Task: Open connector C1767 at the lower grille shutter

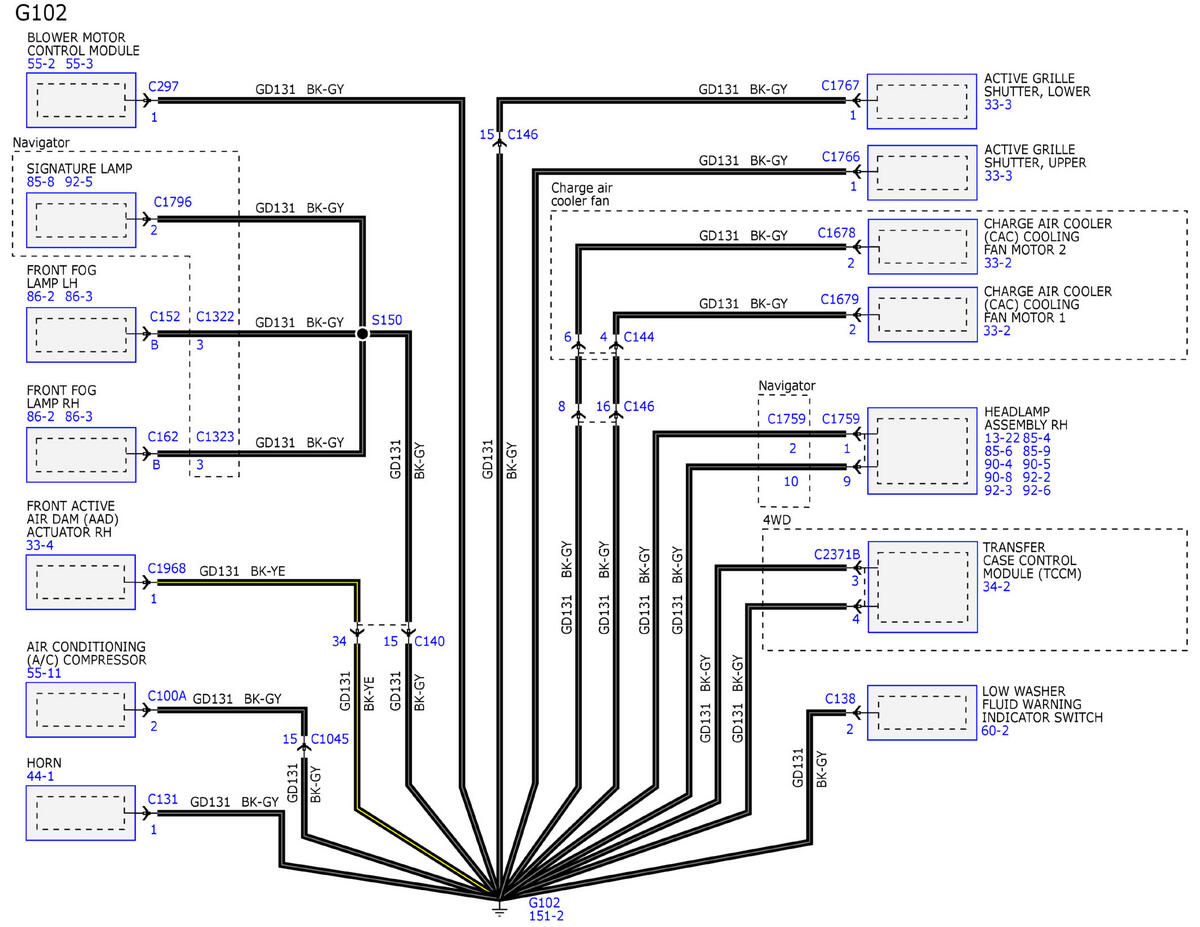Action: tap(840, 87)
